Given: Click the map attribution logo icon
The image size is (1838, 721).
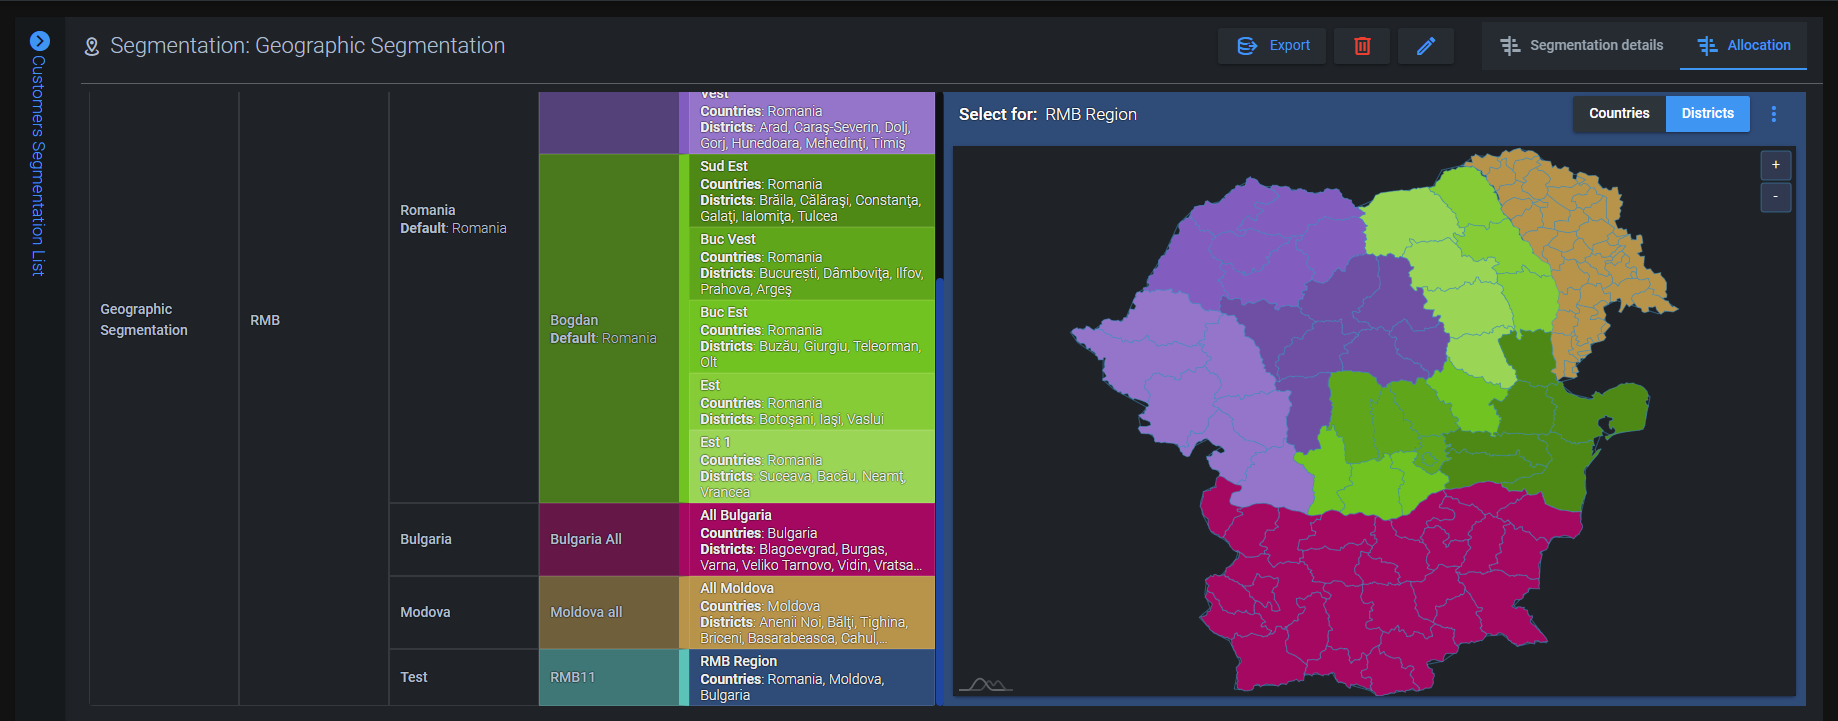Looking at the screenshot, I should pyautogui.click(x=985, y=685).
